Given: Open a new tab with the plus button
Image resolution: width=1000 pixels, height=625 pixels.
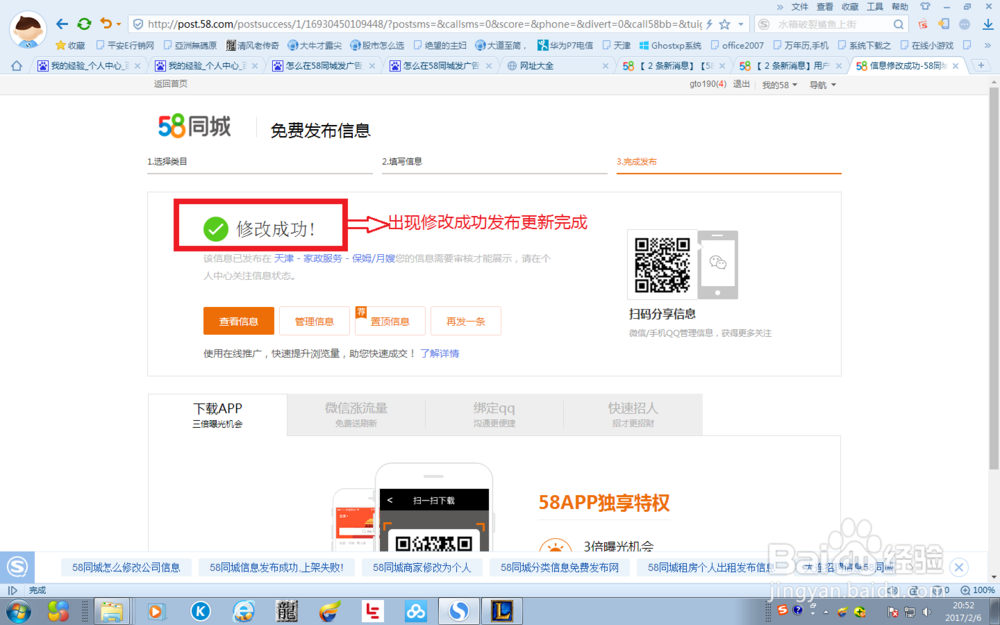Looking at the screenshot, I should click(981, 66).
